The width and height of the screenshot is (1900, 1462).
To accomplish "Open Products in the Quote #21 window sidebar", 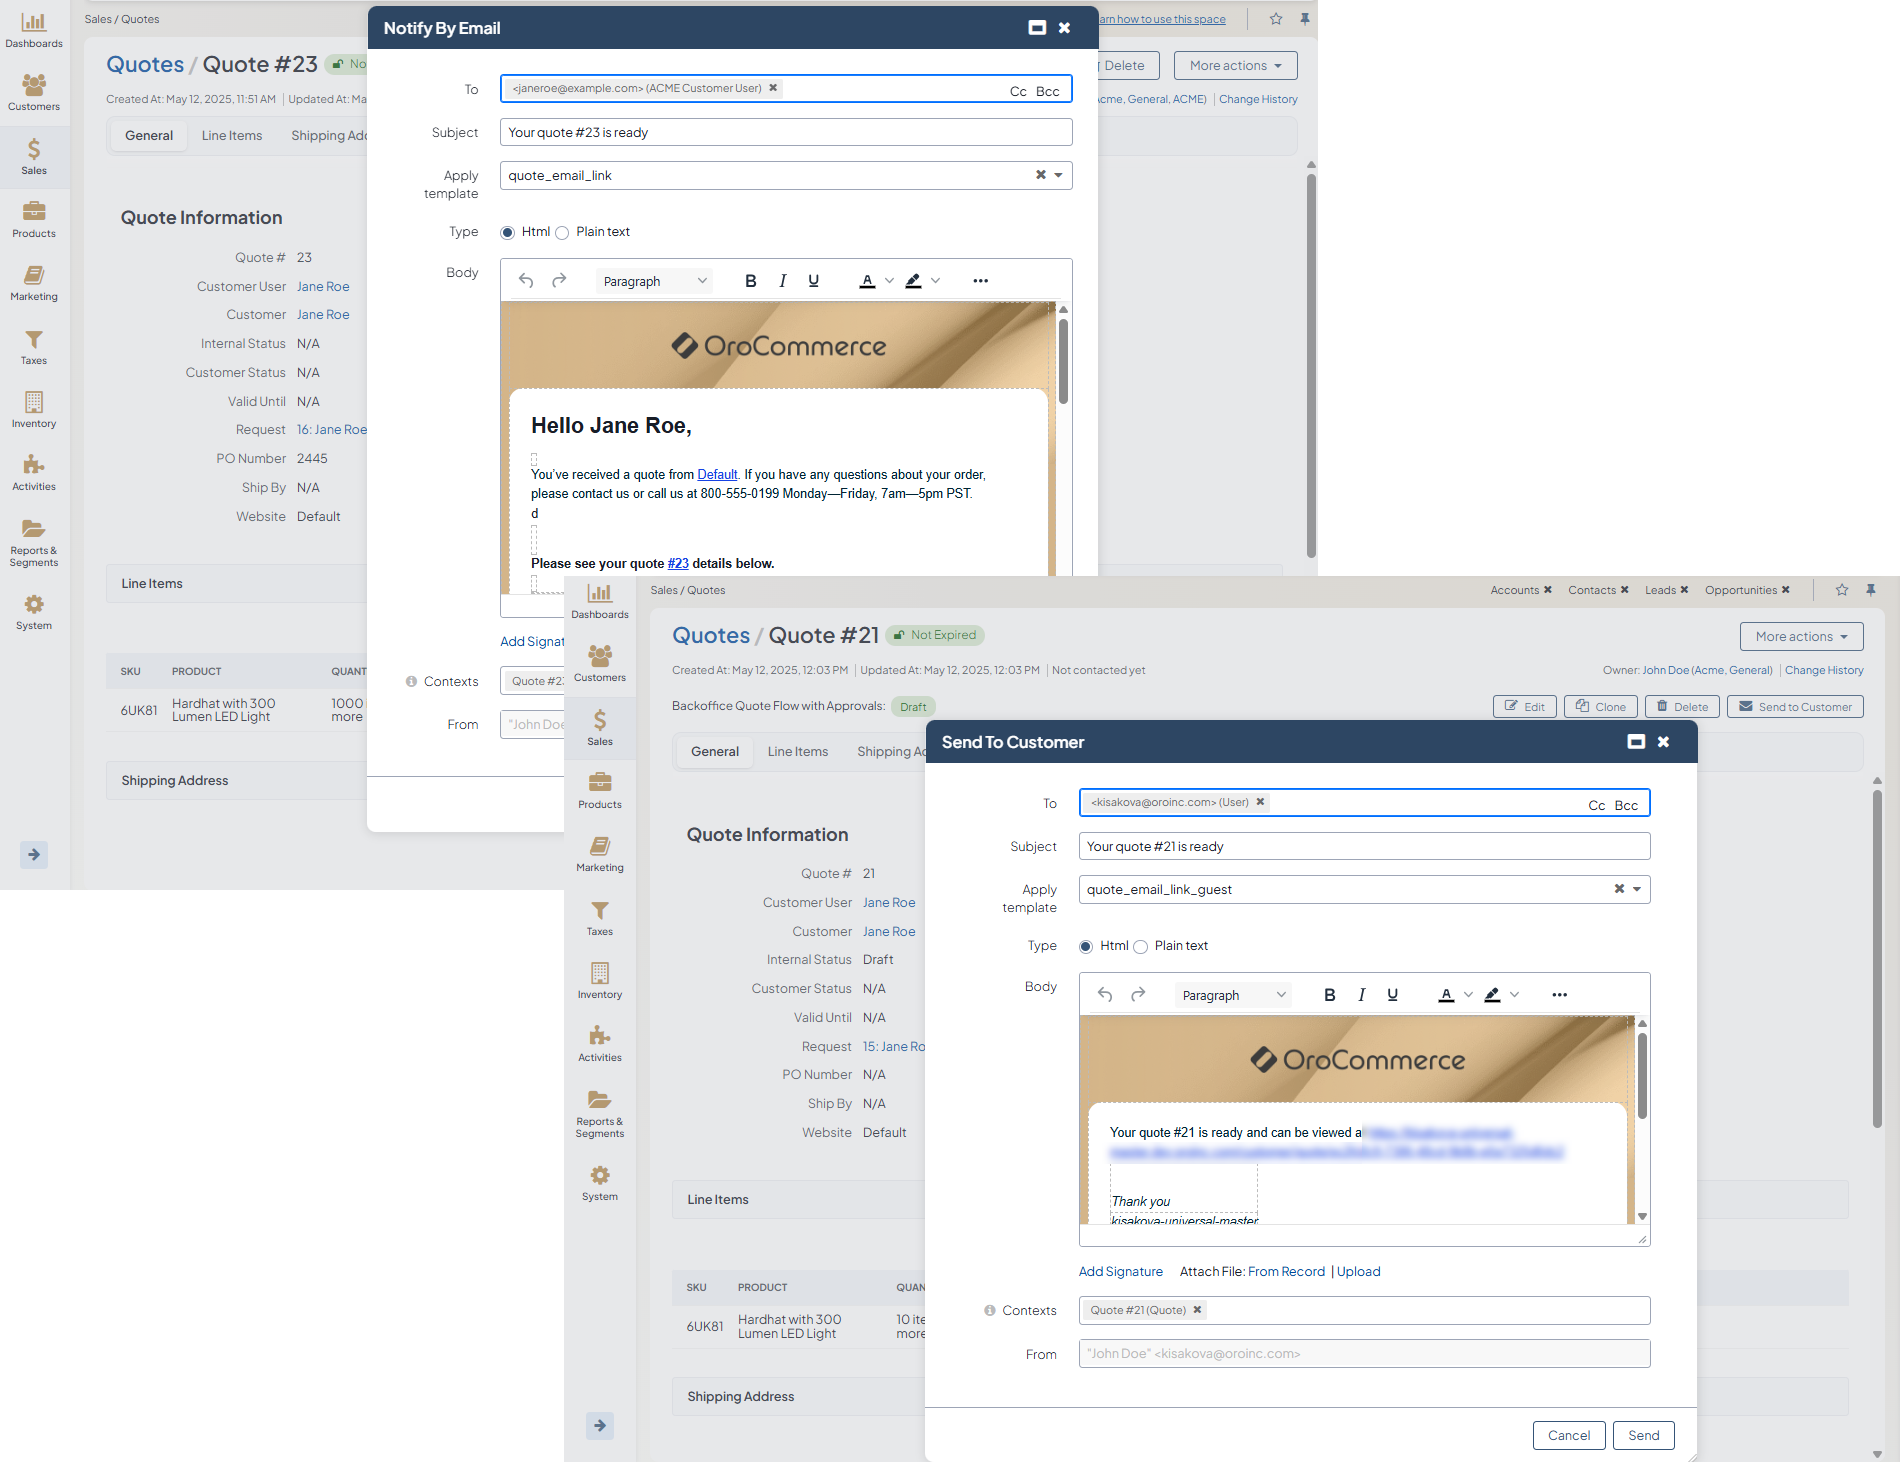I will tap(600, 791).
